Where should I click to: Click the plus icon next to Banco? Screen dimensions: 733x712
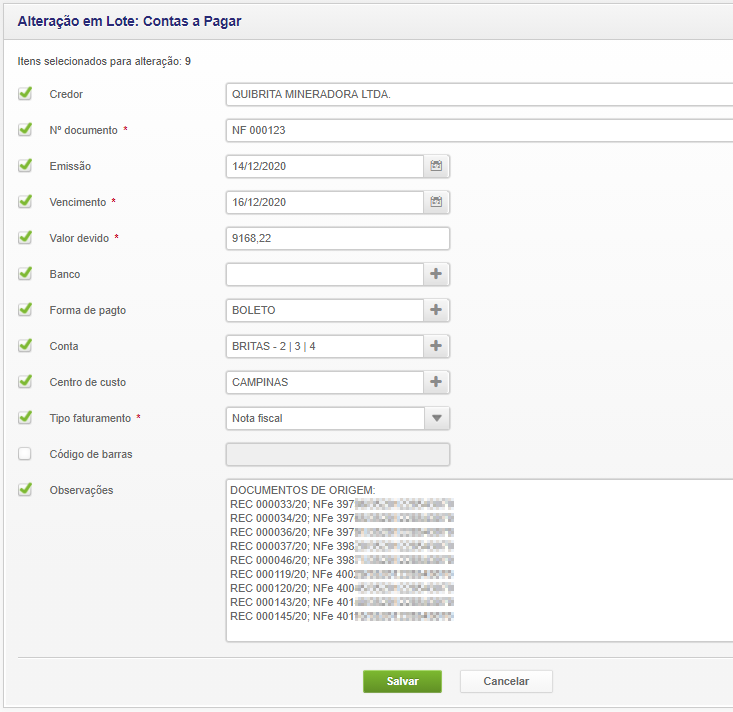click(x=436, y=274)
